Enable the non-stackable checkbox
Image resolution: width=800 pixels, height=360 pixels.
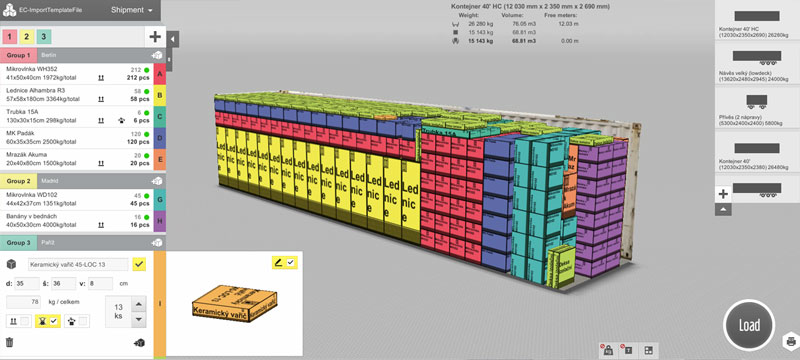click(83, 321)
